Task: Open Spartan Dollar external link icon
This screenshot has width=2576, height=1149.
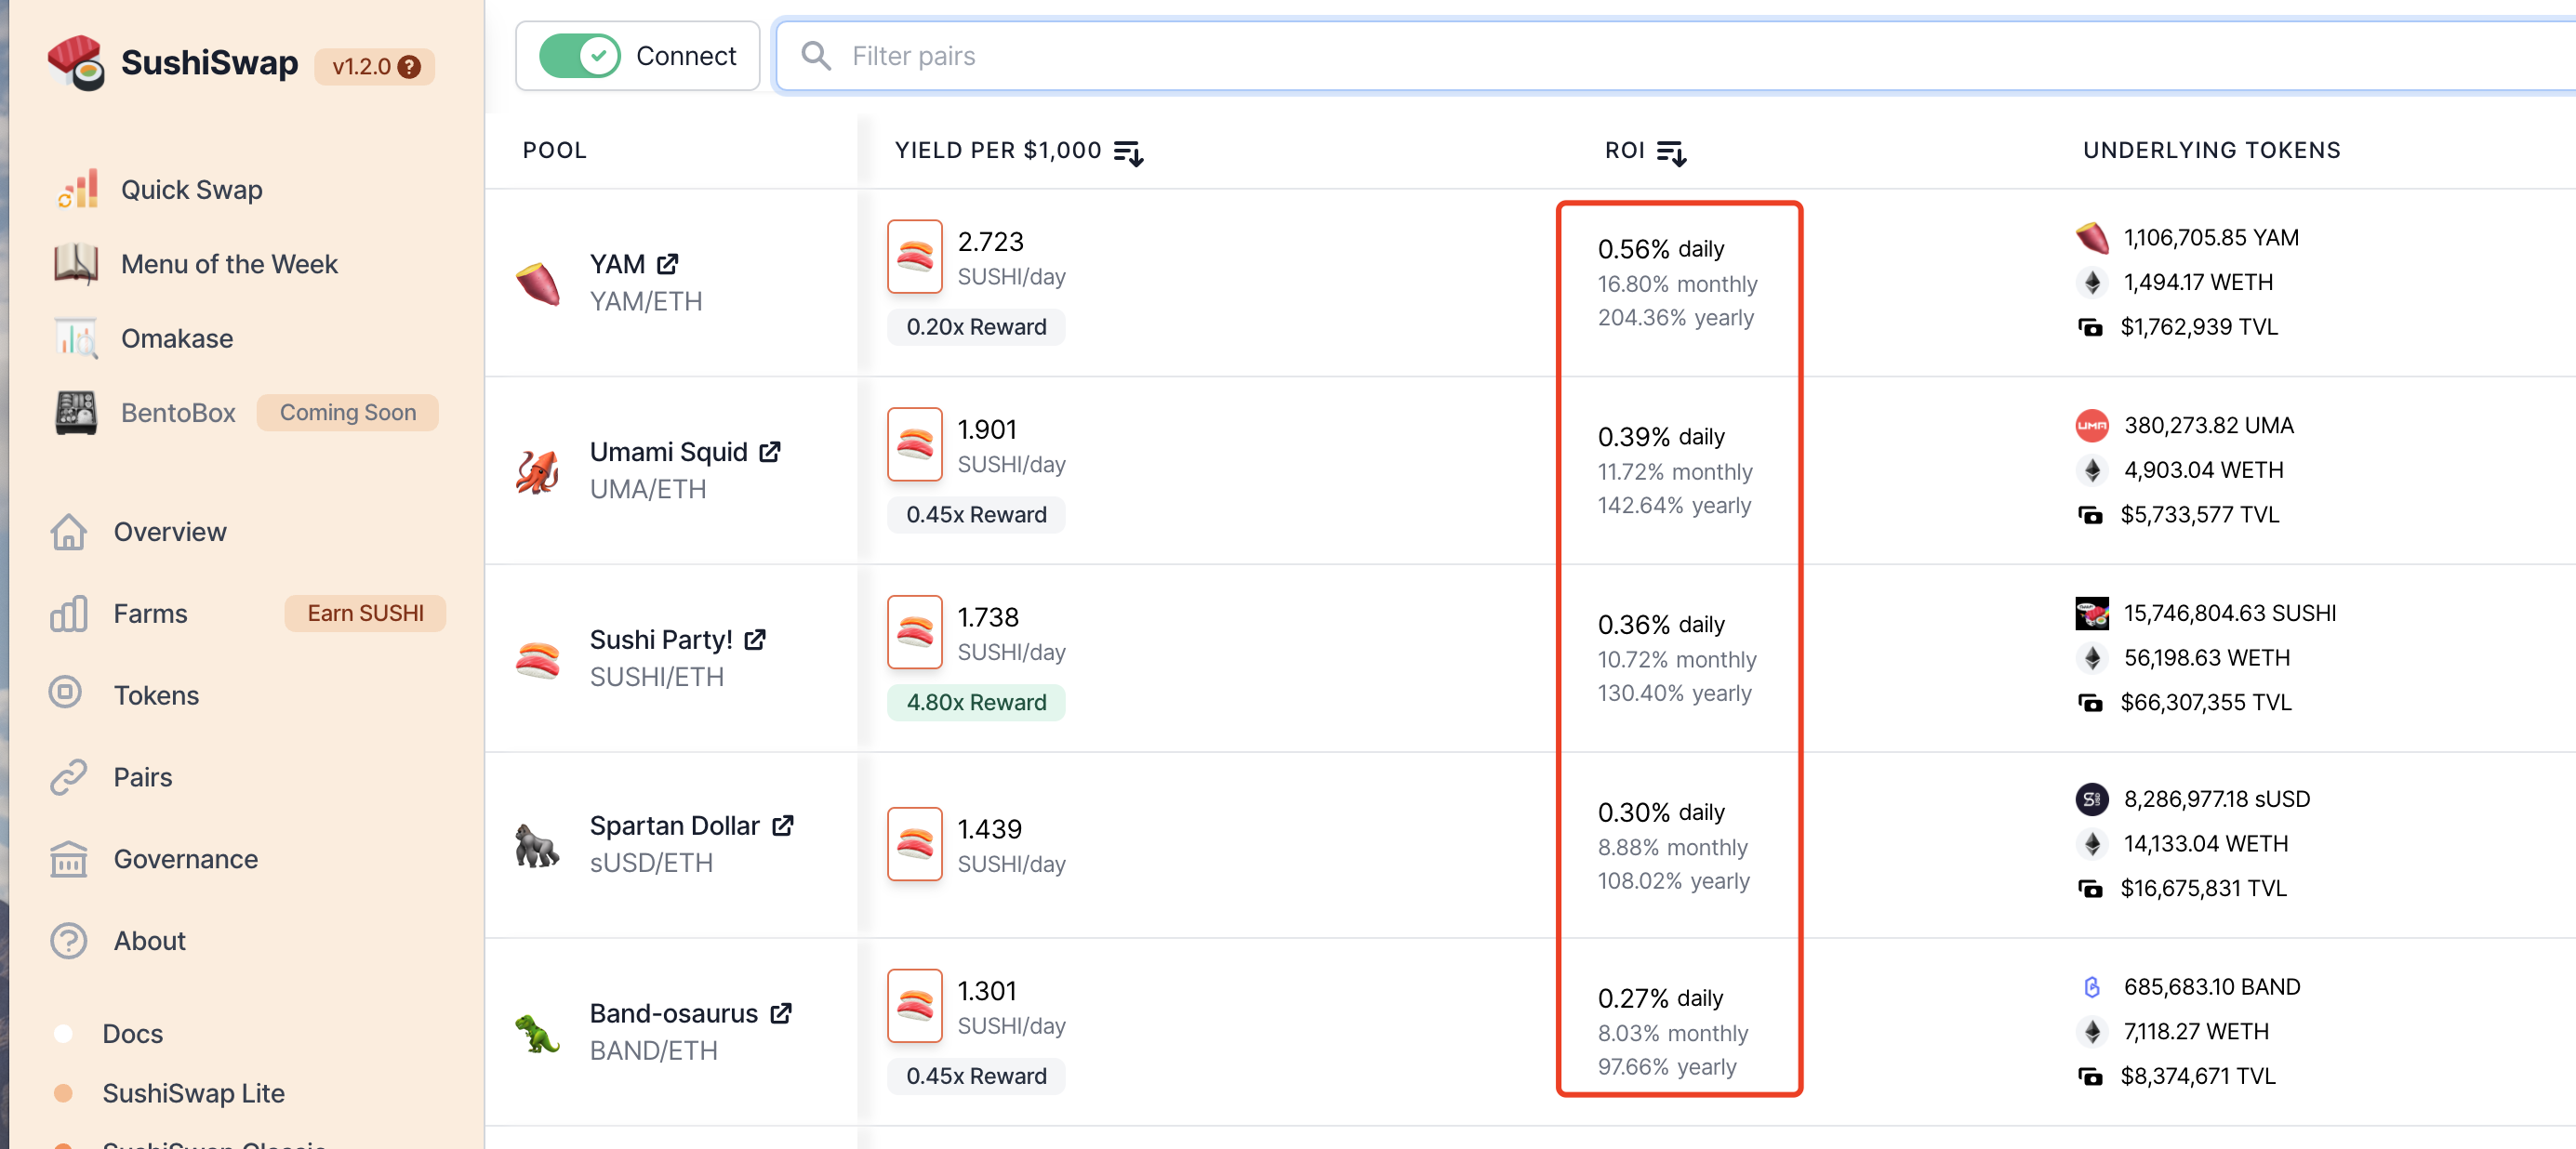Action: 783,826
